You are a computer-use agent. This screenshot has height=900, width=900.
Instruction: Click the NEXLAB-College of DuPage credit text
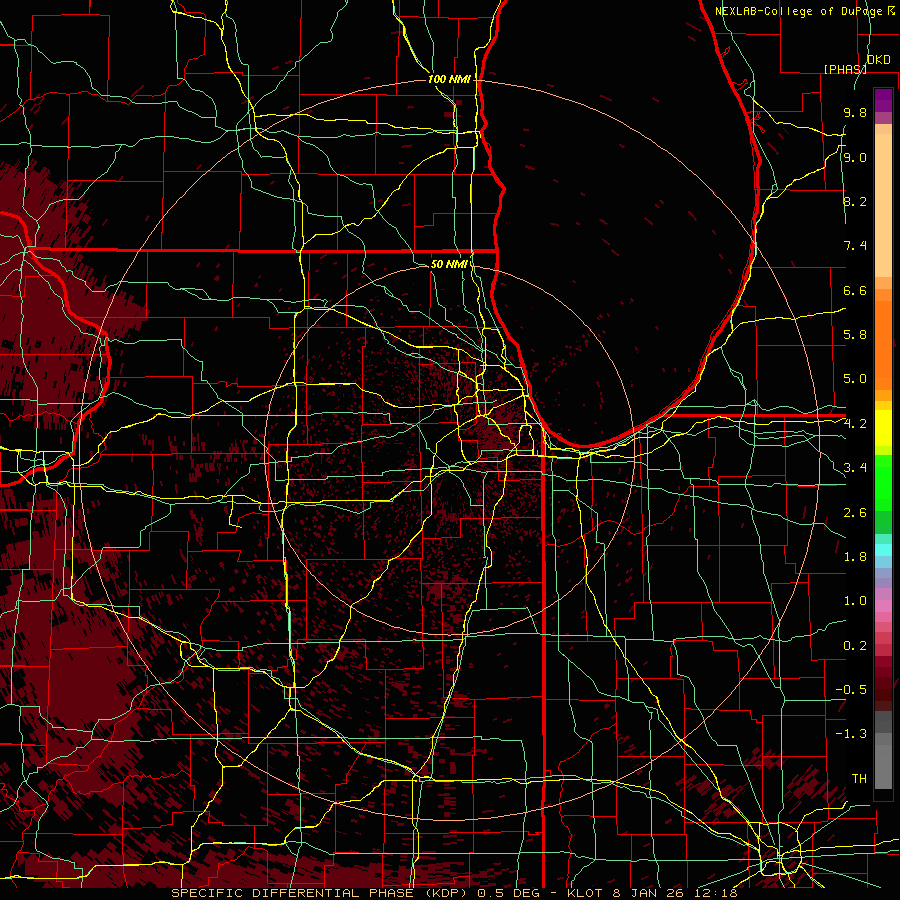coord(805,11)
